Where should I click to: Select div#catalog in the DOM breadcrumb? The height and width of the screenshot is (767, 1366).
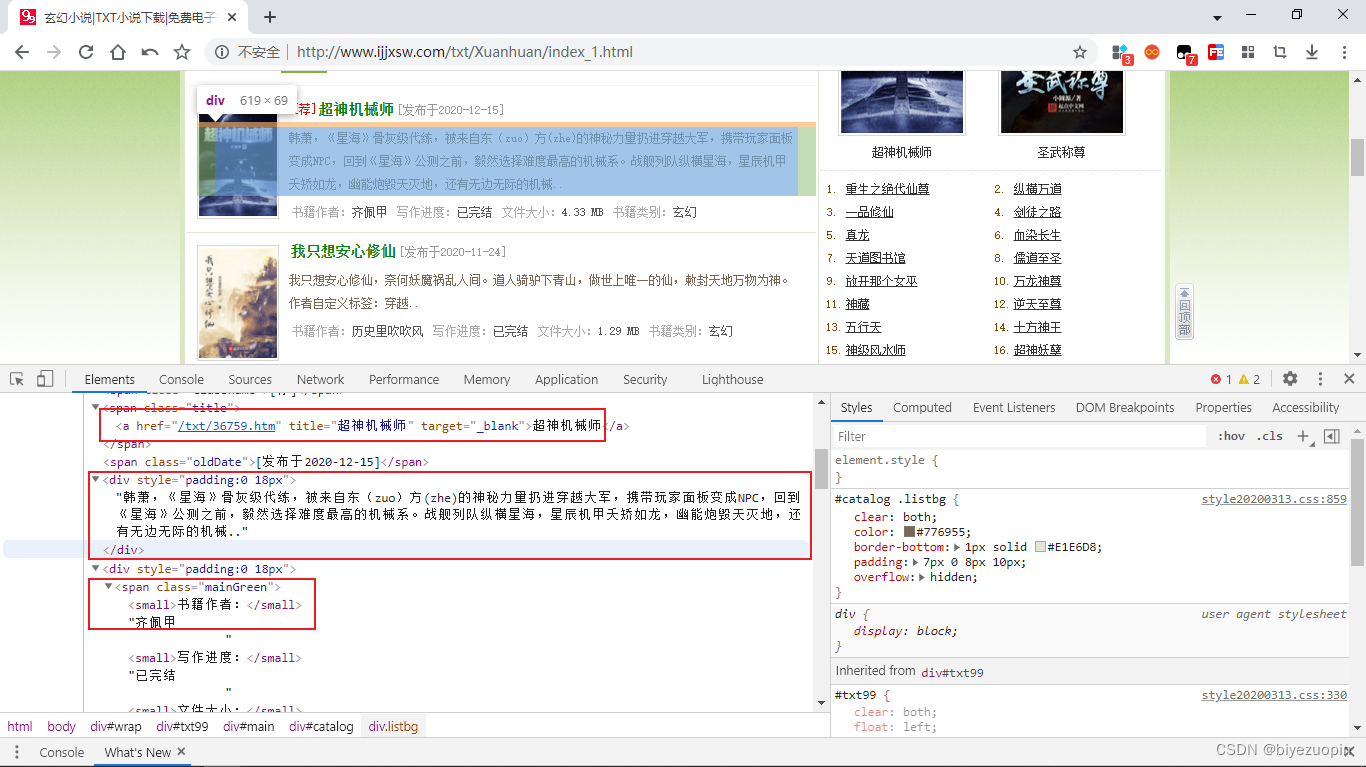[x=320, y=727]
